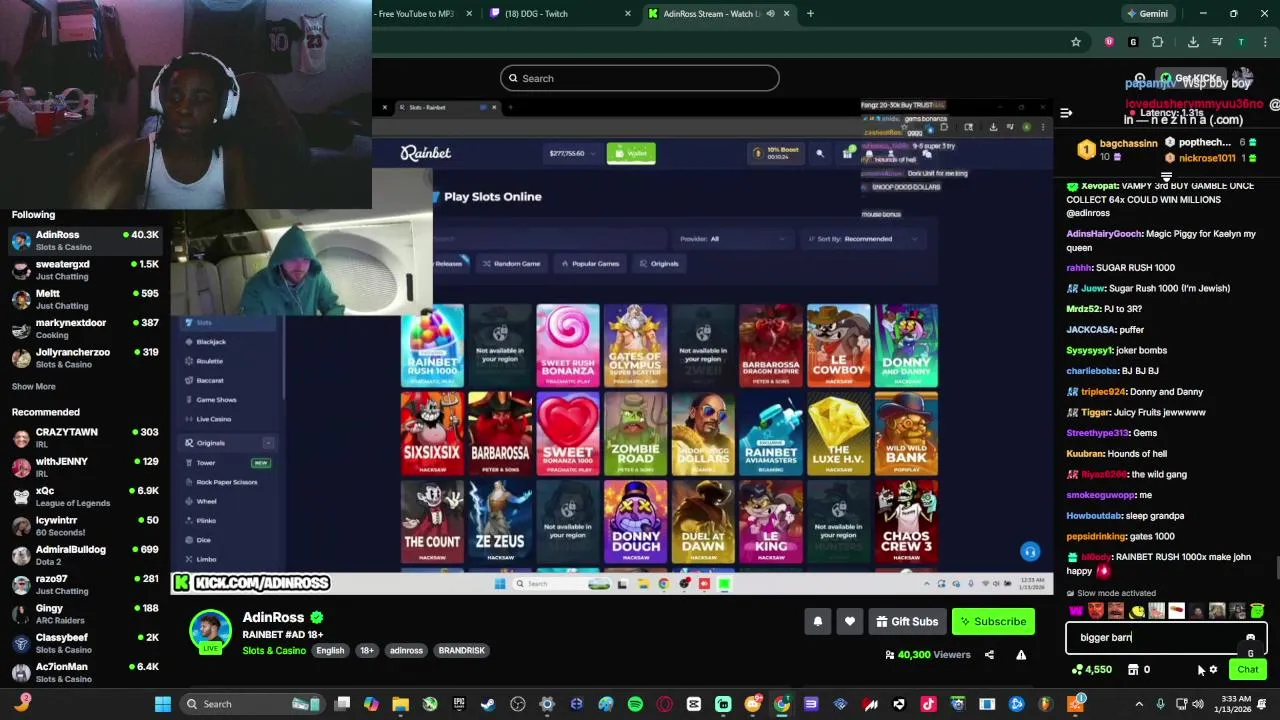
Task: Open the emote picker in chat input
Action: click(1250, 637)
